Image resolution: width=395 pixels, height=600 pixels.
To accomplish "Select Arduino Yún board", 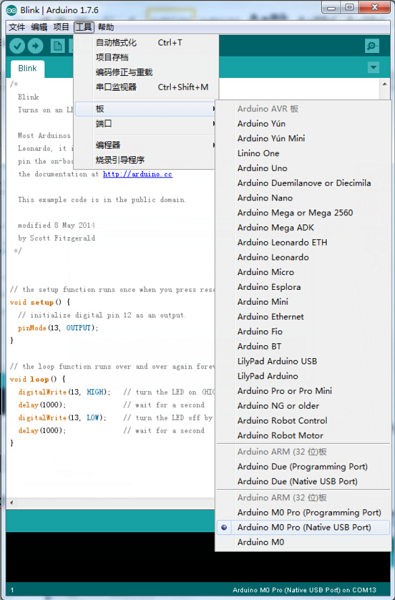I will [303, 124].
